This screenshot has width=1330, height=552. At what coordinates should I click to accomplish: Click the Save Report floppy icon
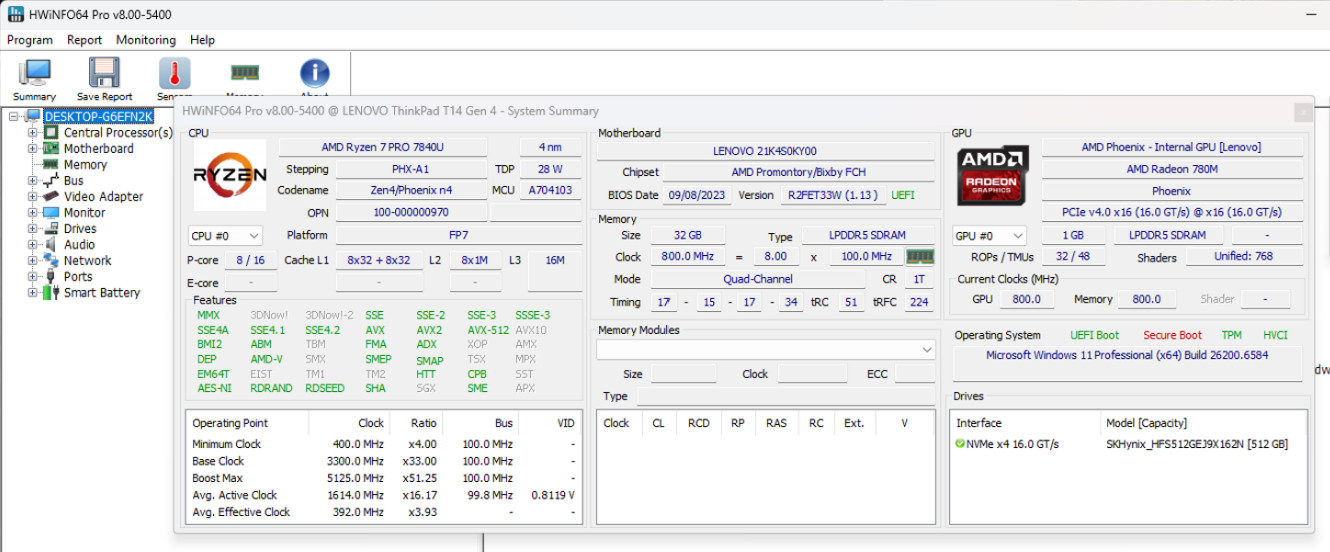pyautogui.click(x=104, y=73)
